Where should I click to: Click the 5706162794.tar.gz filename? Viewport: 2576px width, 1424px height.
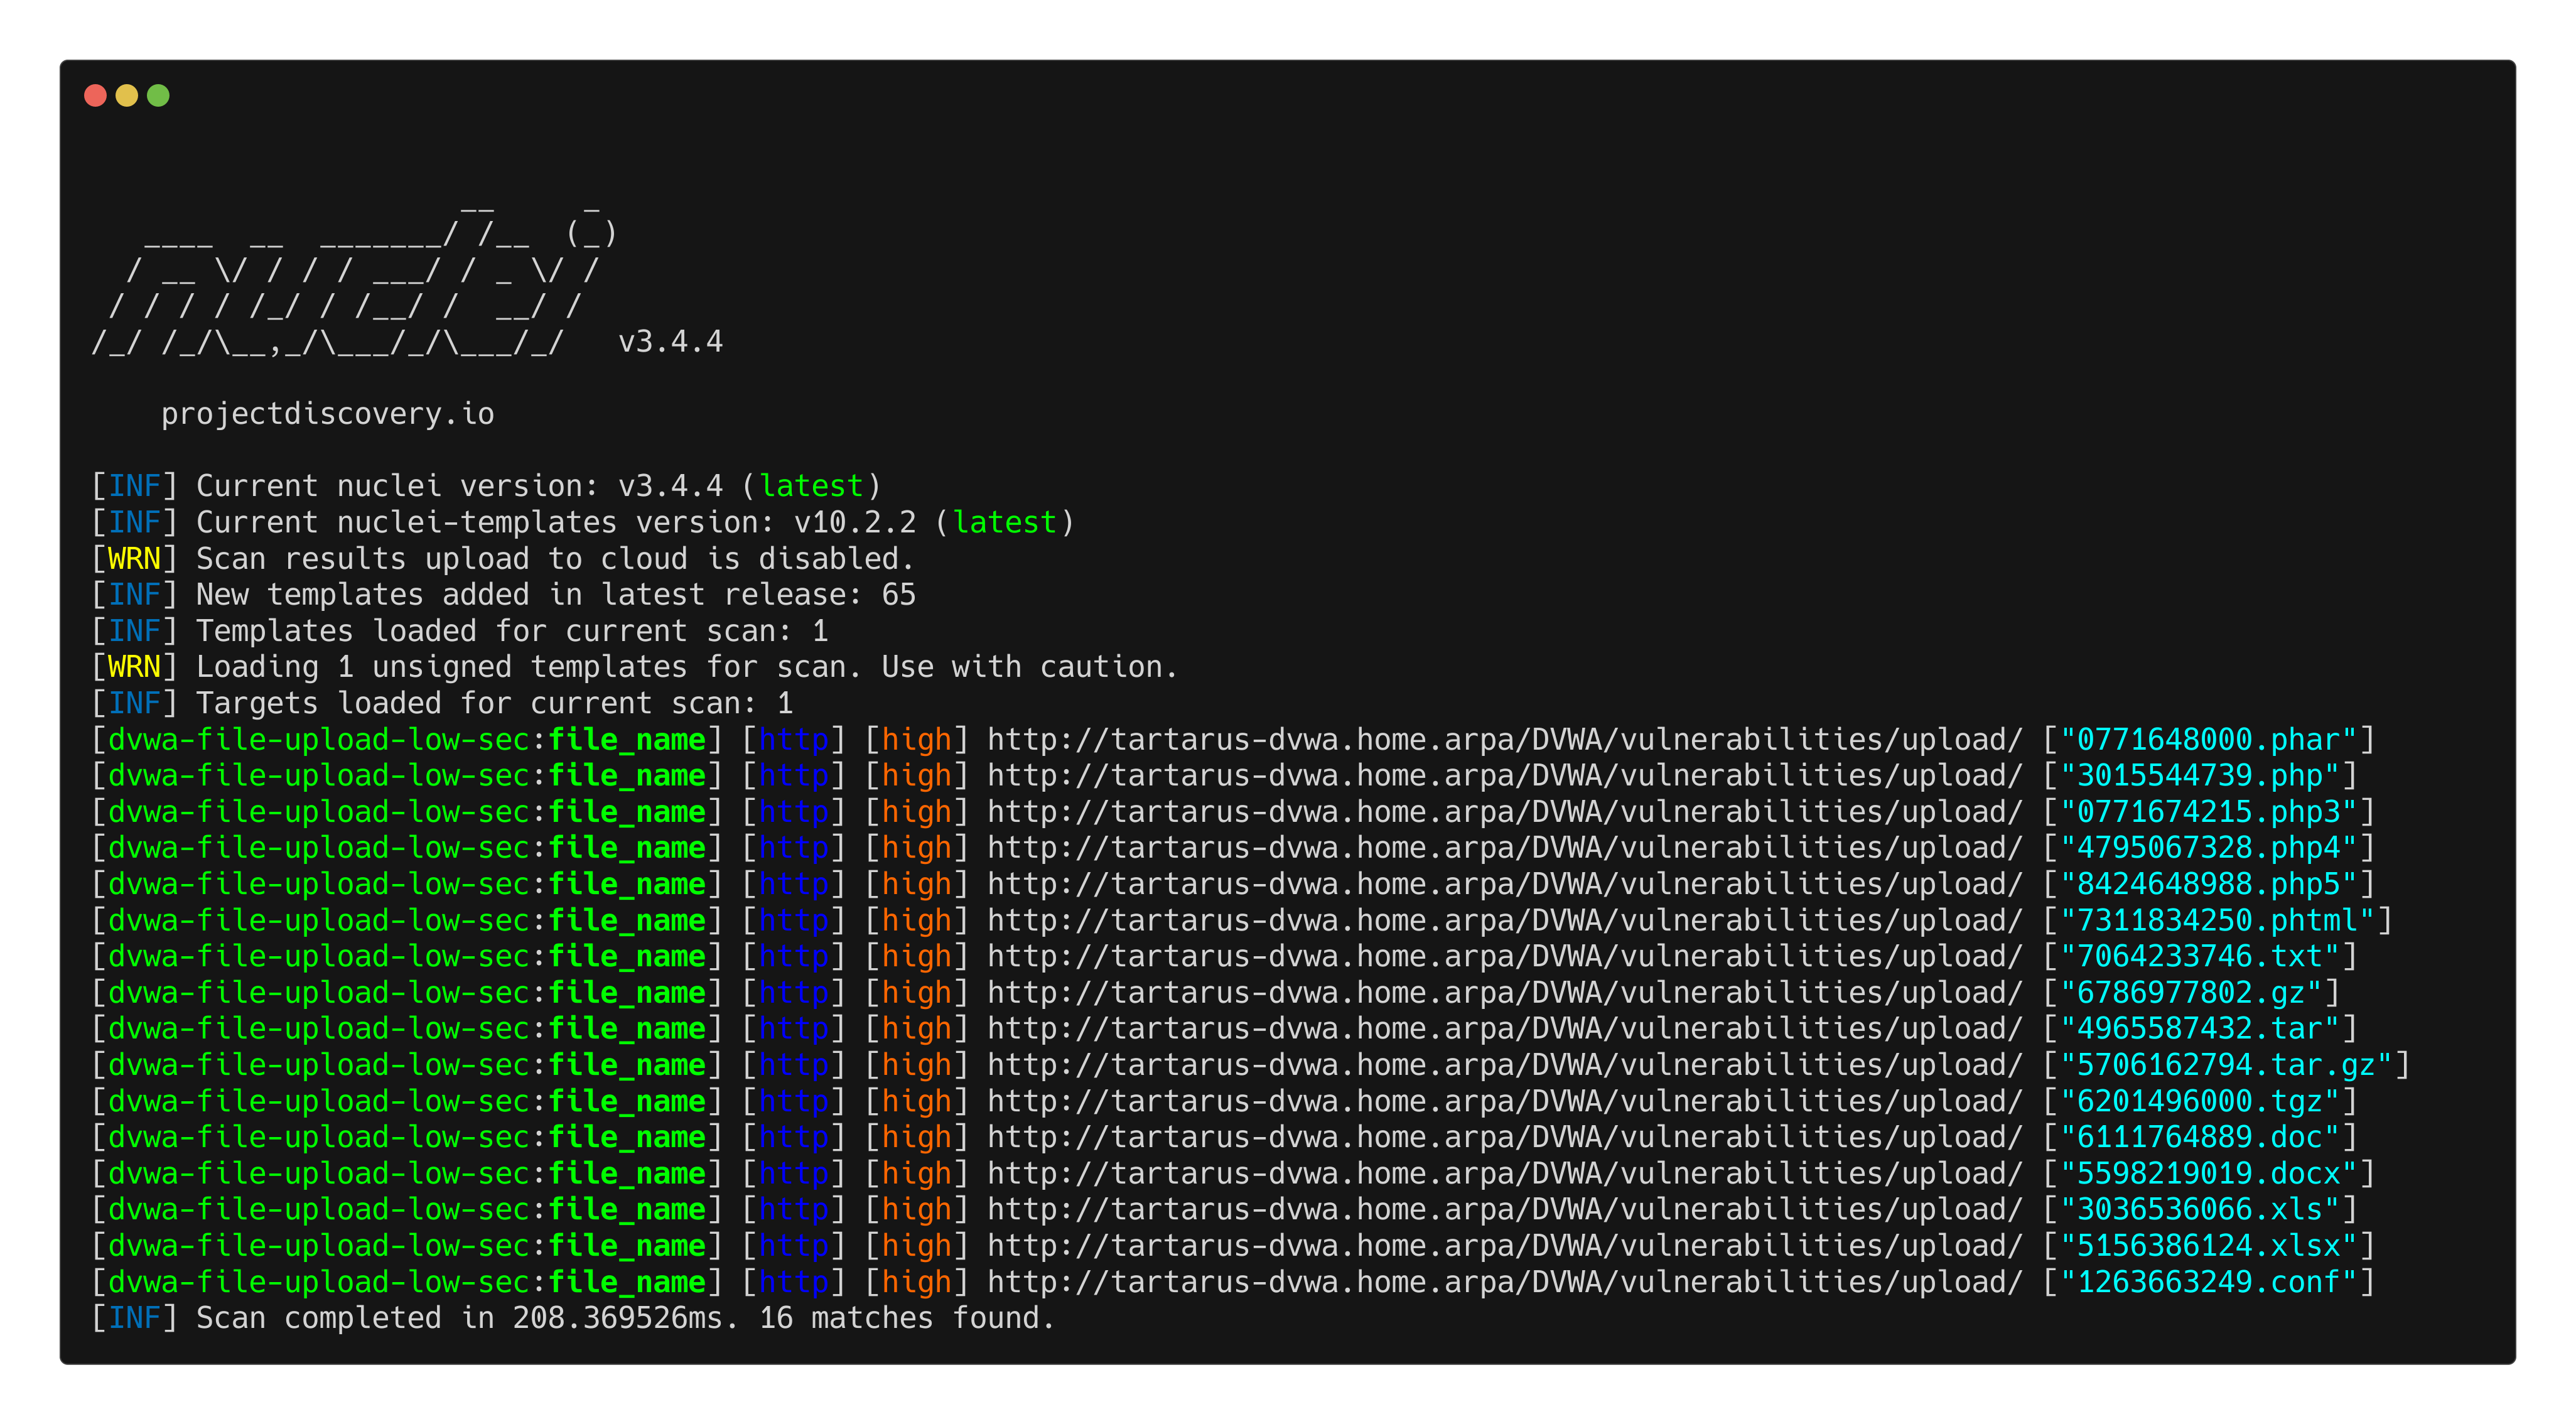[x=2225, y=1065]
